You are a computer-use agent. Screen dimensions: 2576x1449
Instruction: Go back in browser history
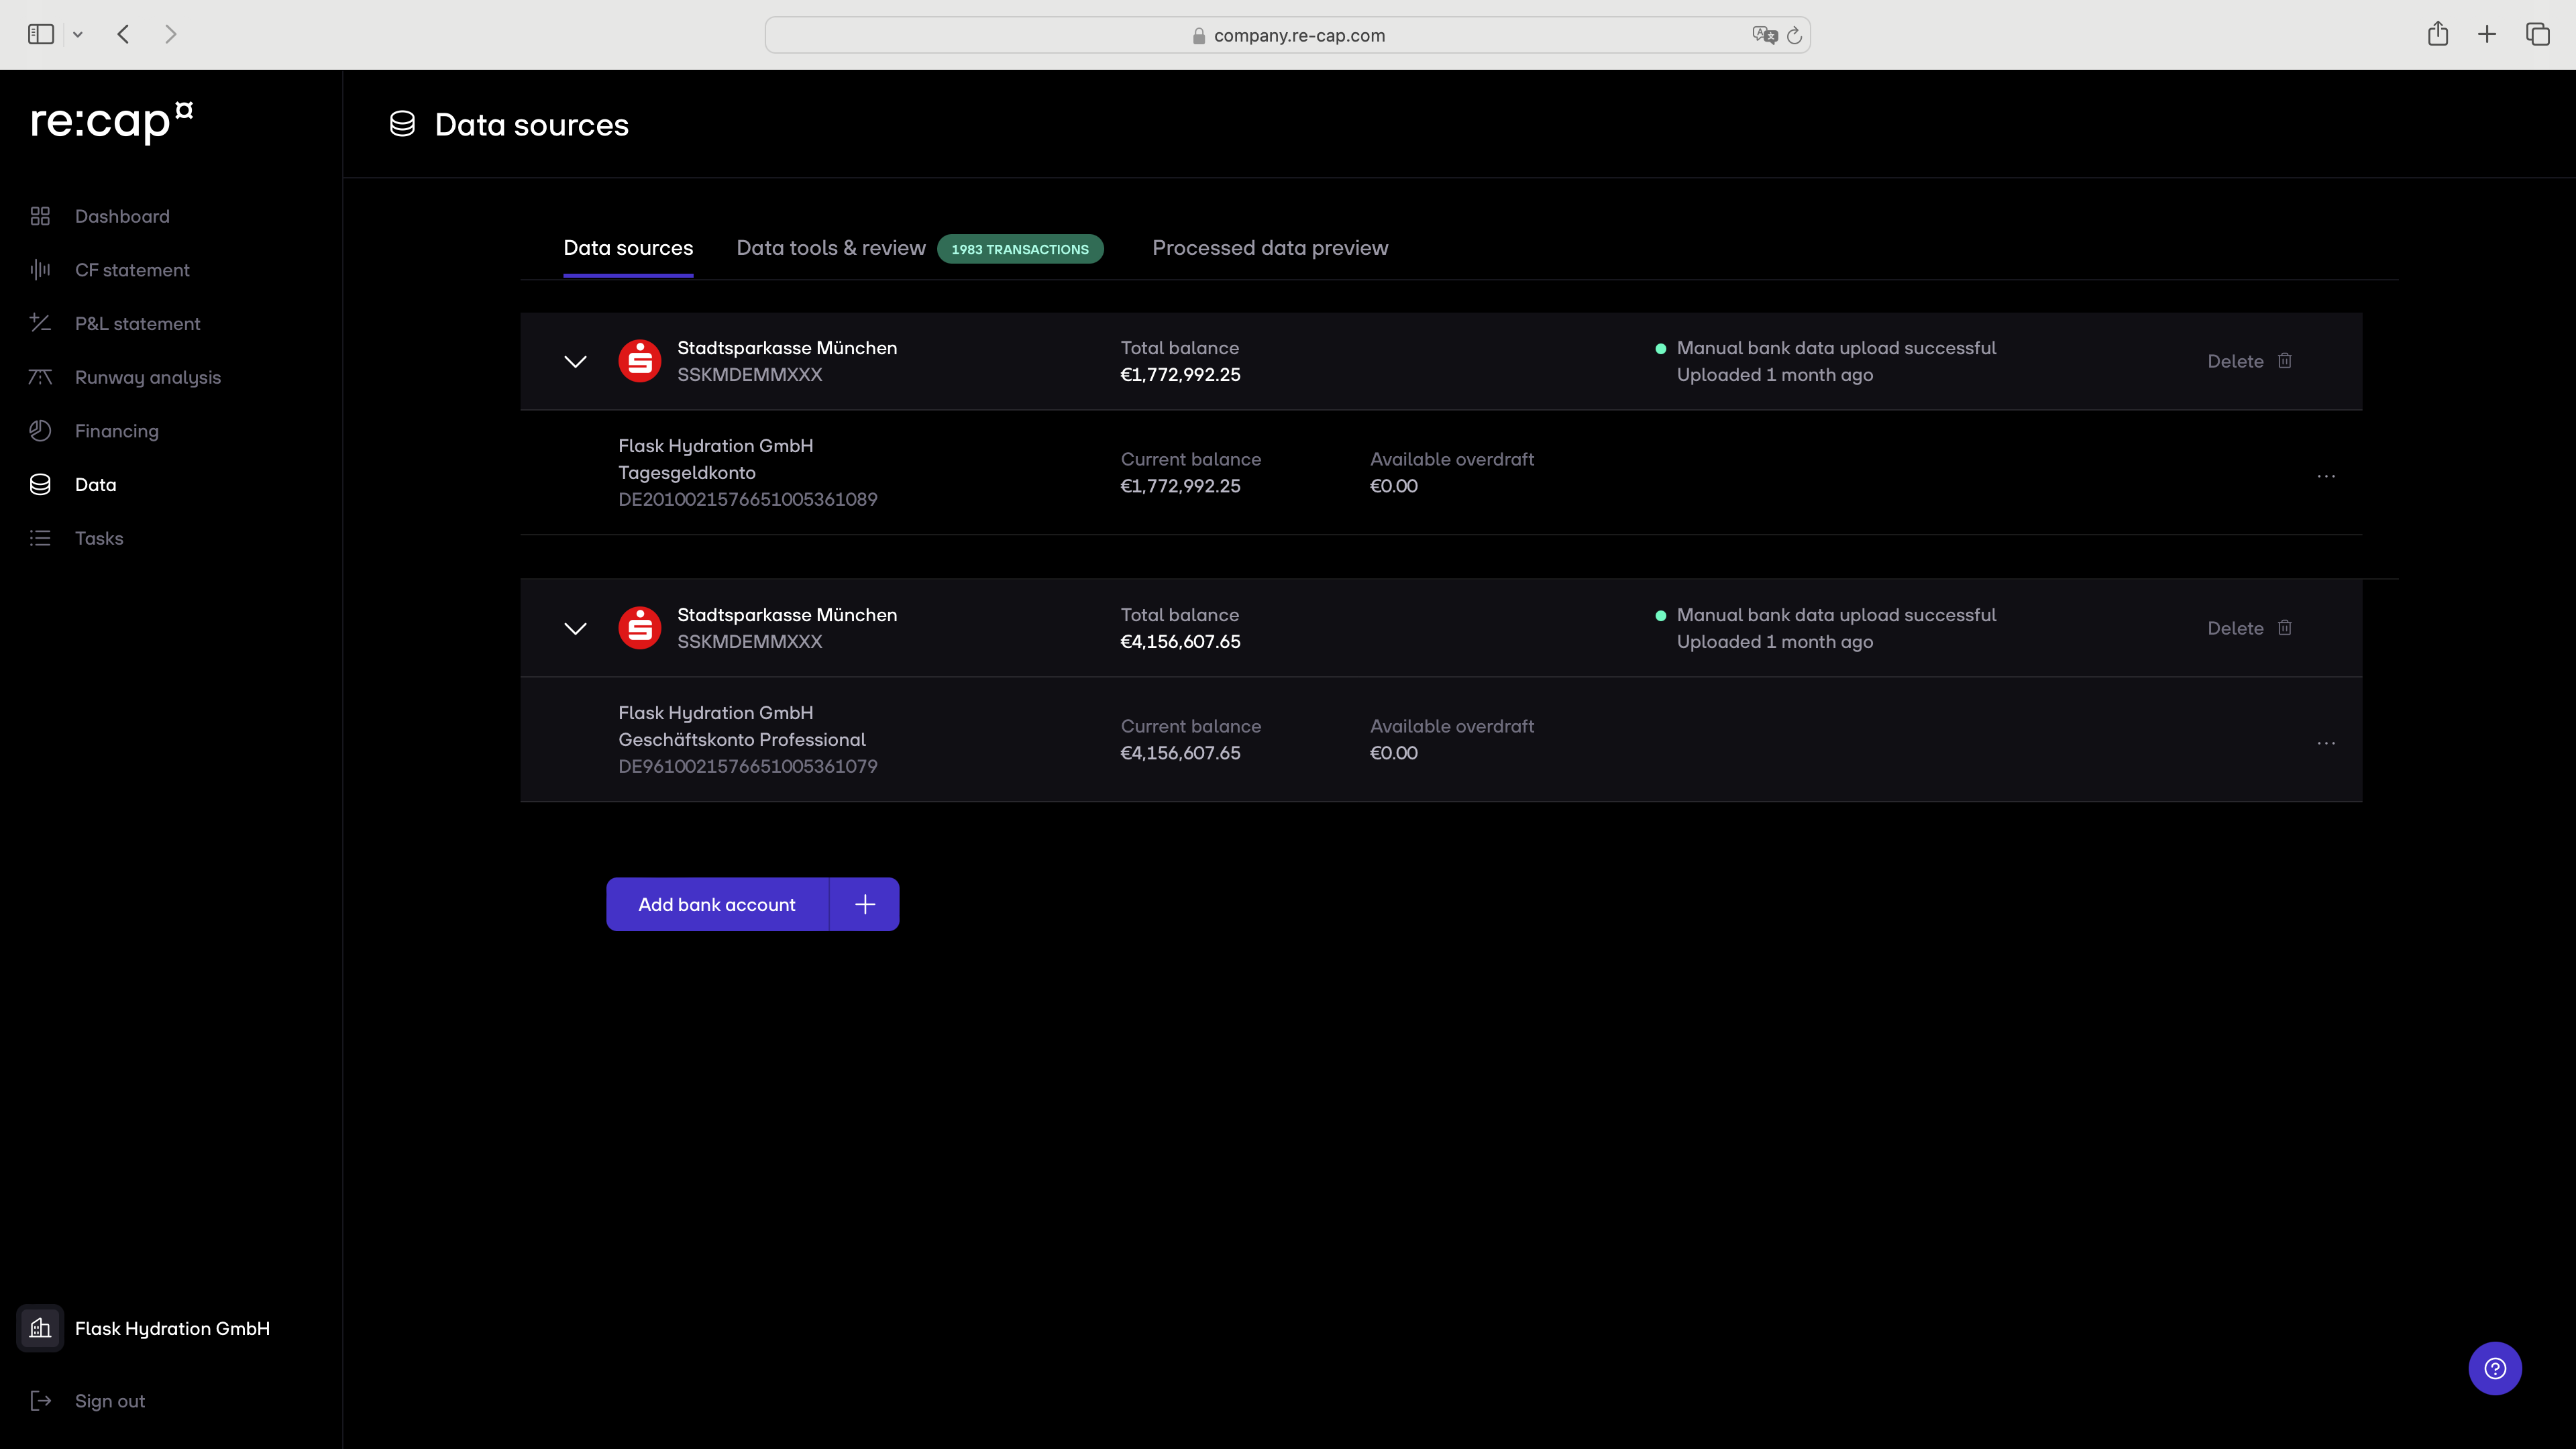(123, 34)
